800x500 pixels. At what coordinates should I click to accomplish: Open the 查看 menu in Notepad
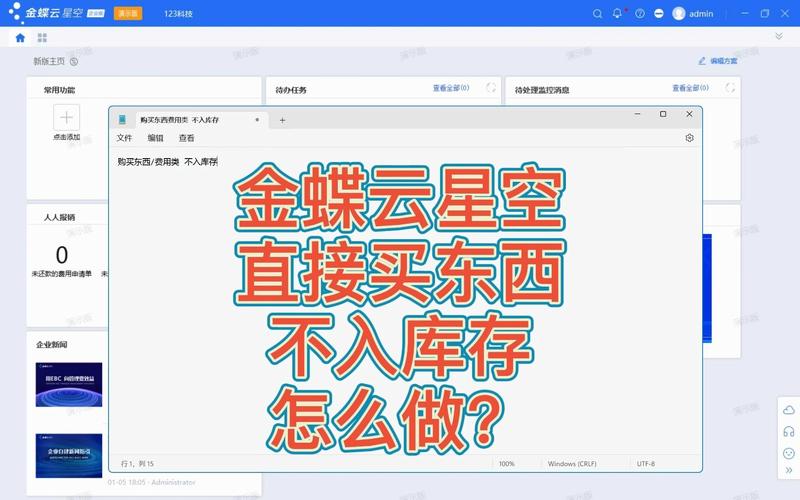click(186, 138)
